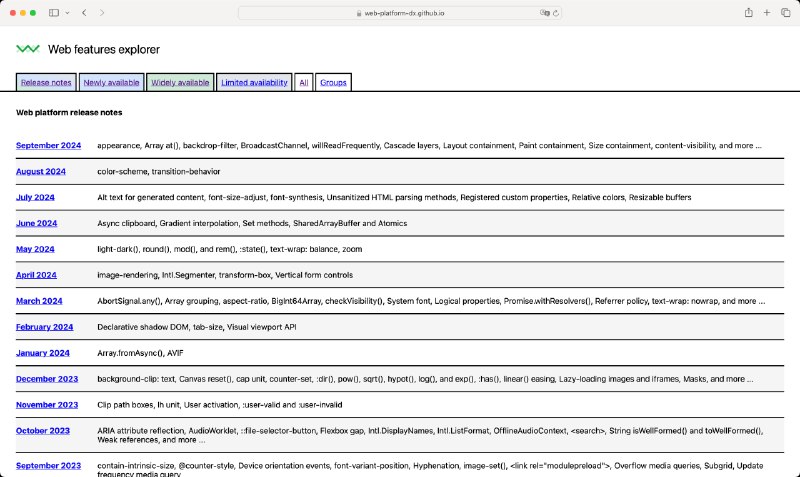800x477 pixels.
Task: Open the Share icon in toolbar
Action: pyautogui.click(x=748, y=13)
